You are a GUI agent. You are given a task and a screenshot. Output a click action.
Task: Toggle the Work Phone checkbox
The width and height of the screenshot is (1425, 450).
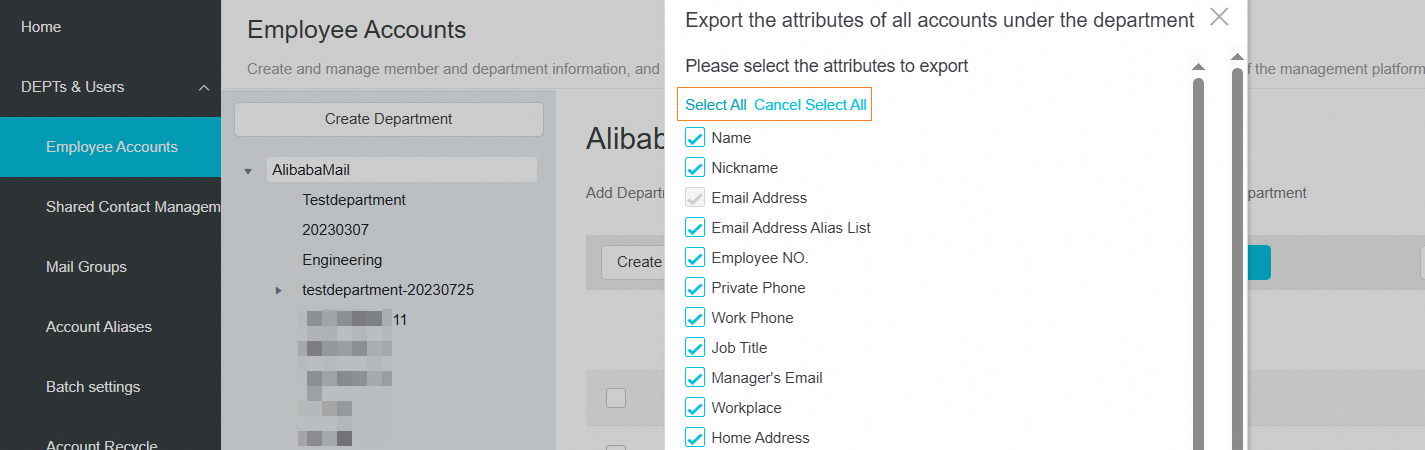tap(695, 318)
